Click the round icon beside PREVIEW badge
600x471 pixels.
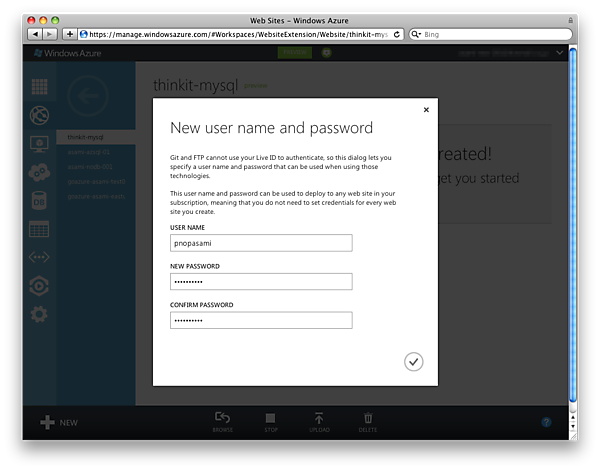pos(326,52)
